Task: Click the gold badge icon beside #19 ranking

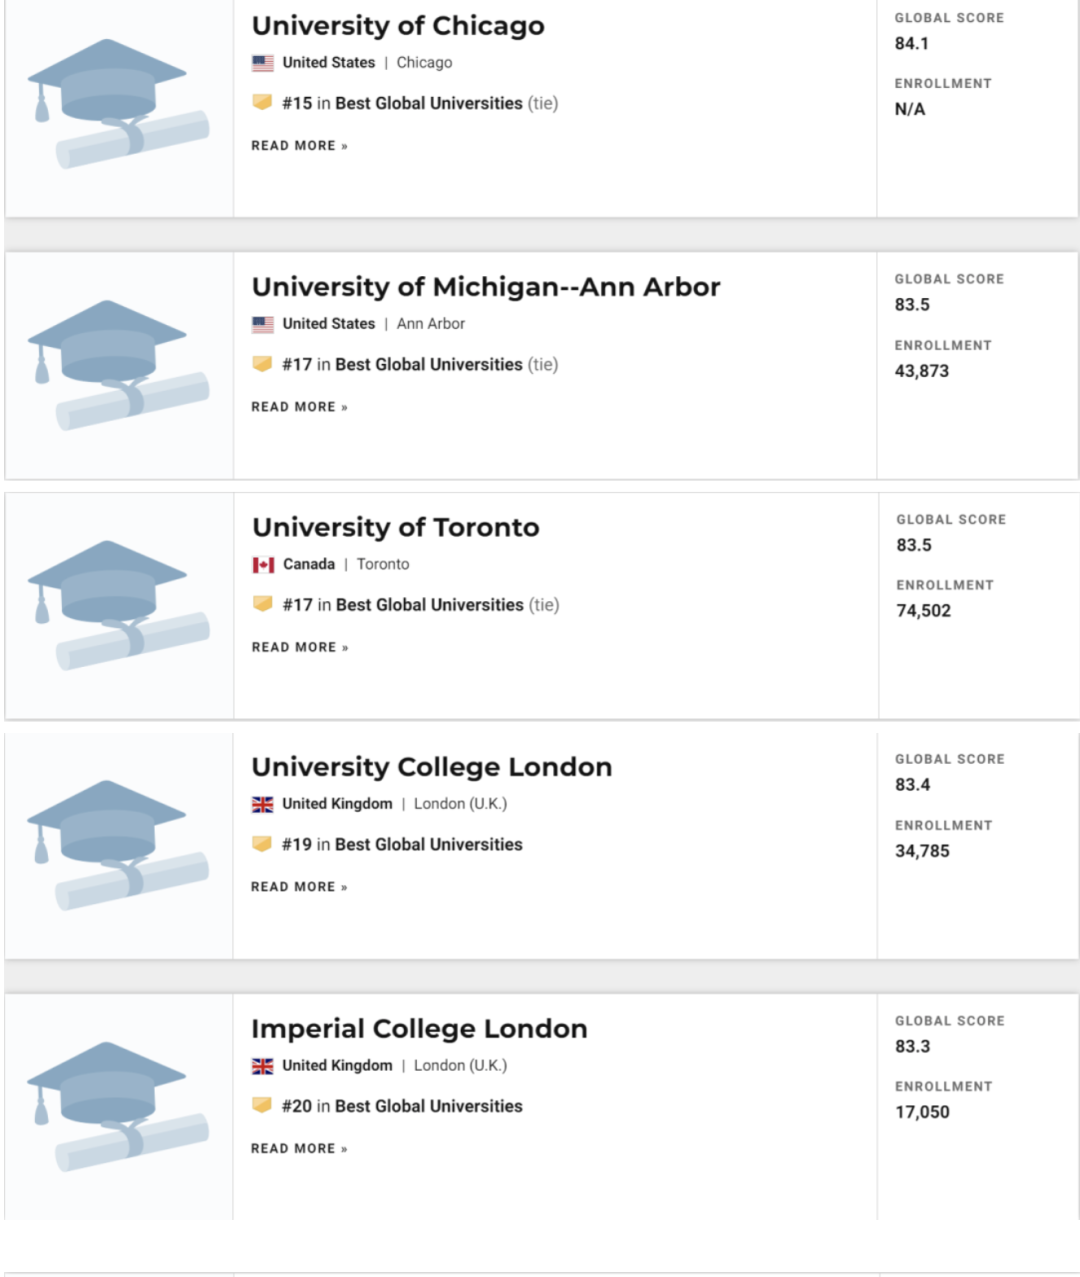Action: click(x=262, y=844)
